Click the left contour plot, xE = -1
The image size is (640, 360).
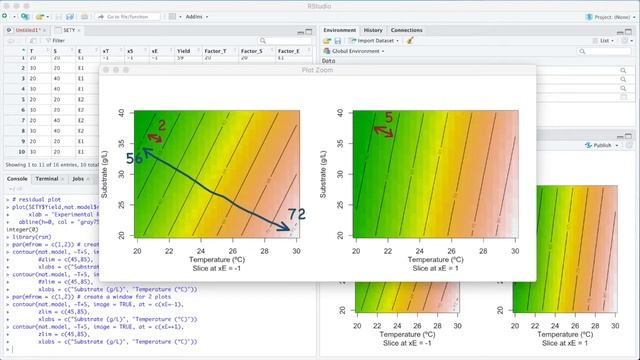(217, 174)
